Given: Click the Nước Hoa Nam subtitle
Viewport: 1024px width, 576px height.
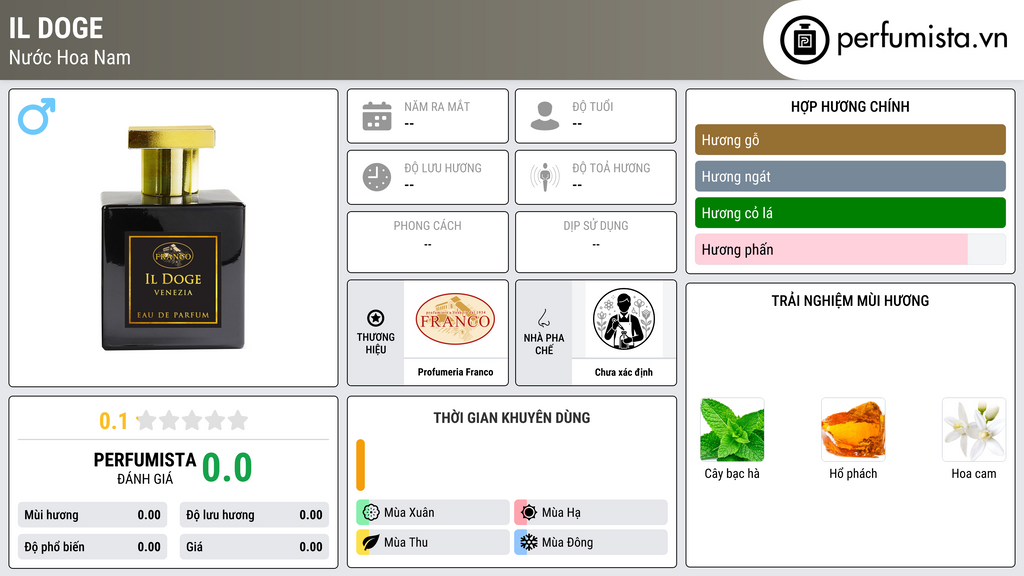Looking at the screenshot, I should point(69,57).
